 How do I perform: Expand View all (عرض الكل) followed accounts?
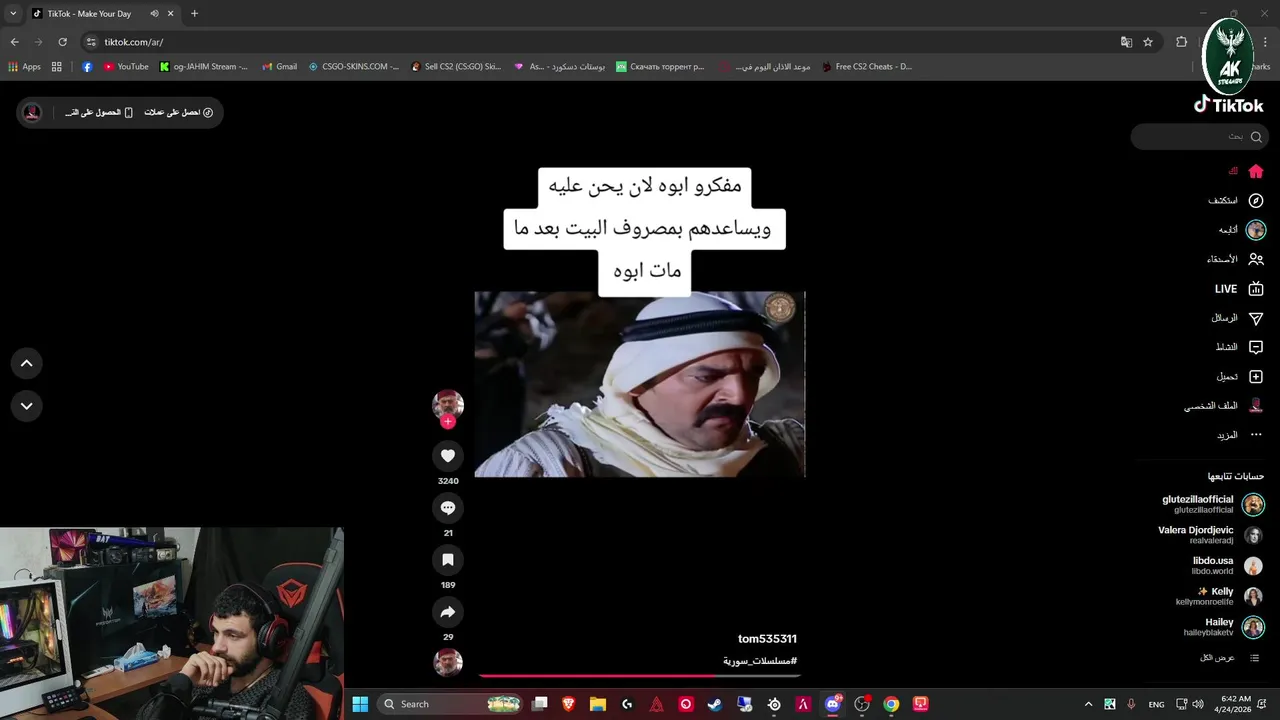click(x=1229, y=657)
